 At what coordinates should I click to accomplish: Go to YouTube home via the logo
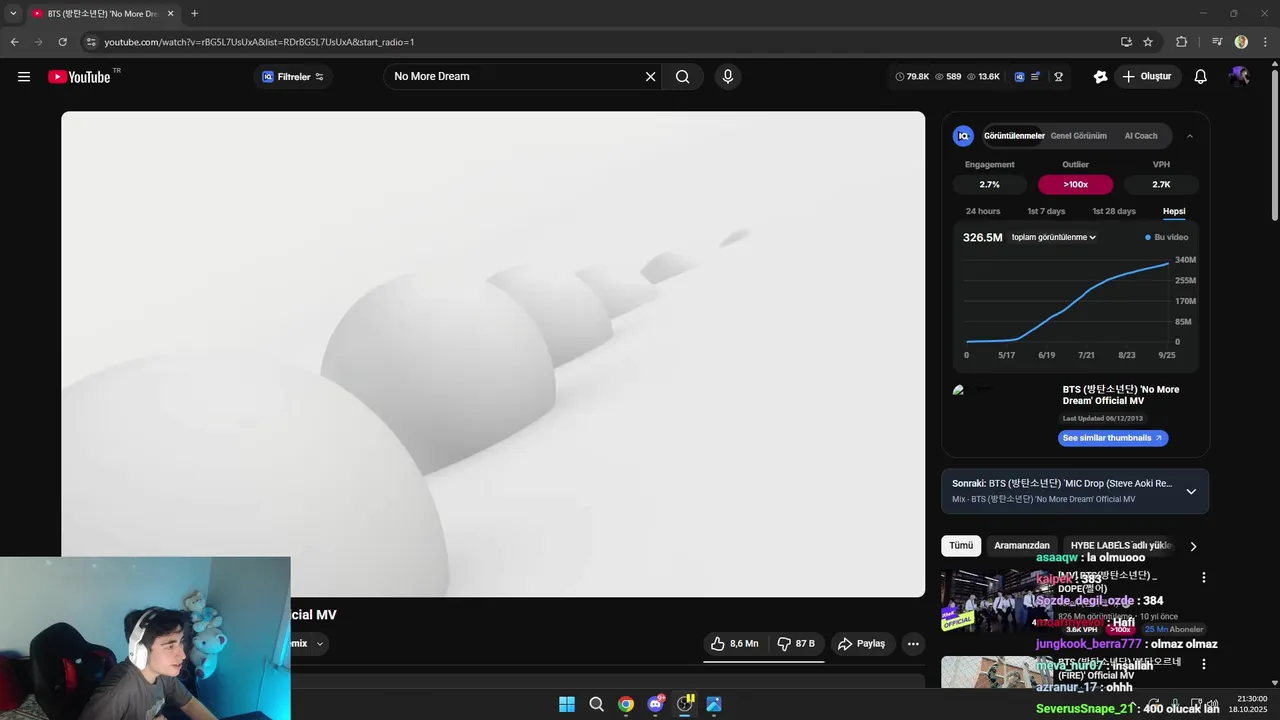pyautogui.click(x=80, y=77)
